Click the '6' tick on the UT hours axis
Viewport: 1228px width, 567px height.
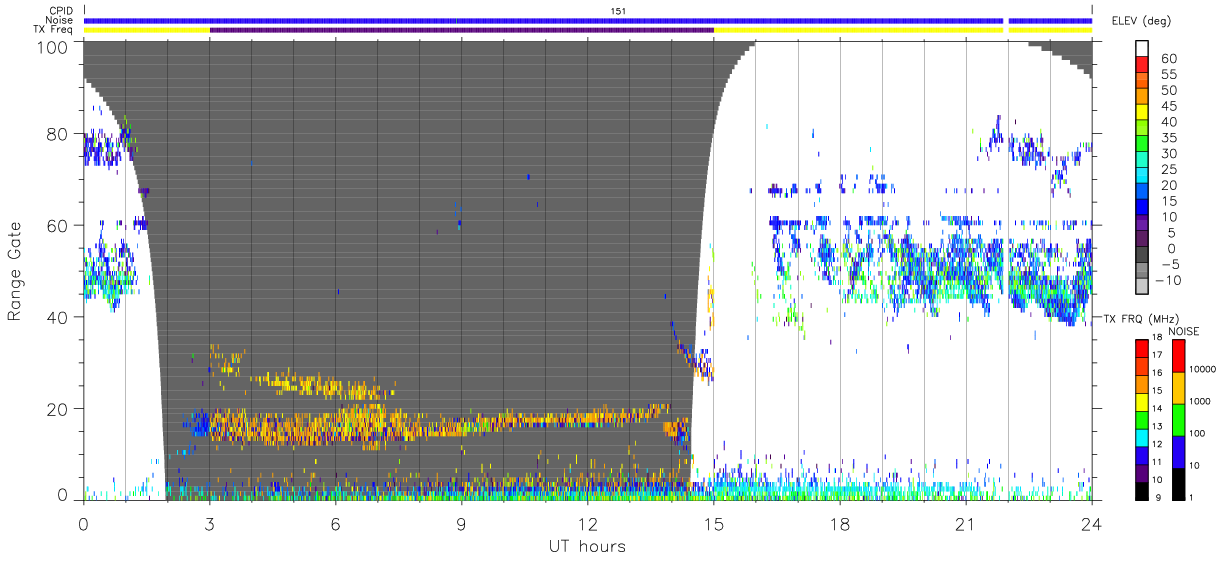336,523
